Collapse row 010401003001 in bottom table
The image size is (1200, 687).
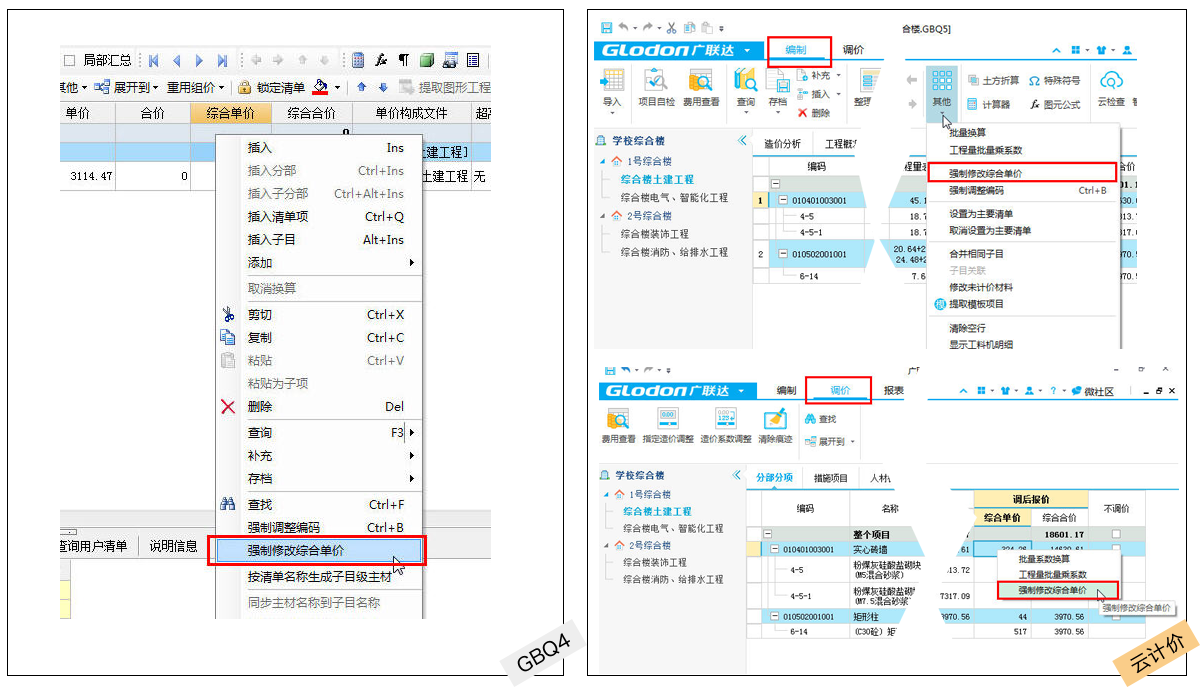point(775,549)
